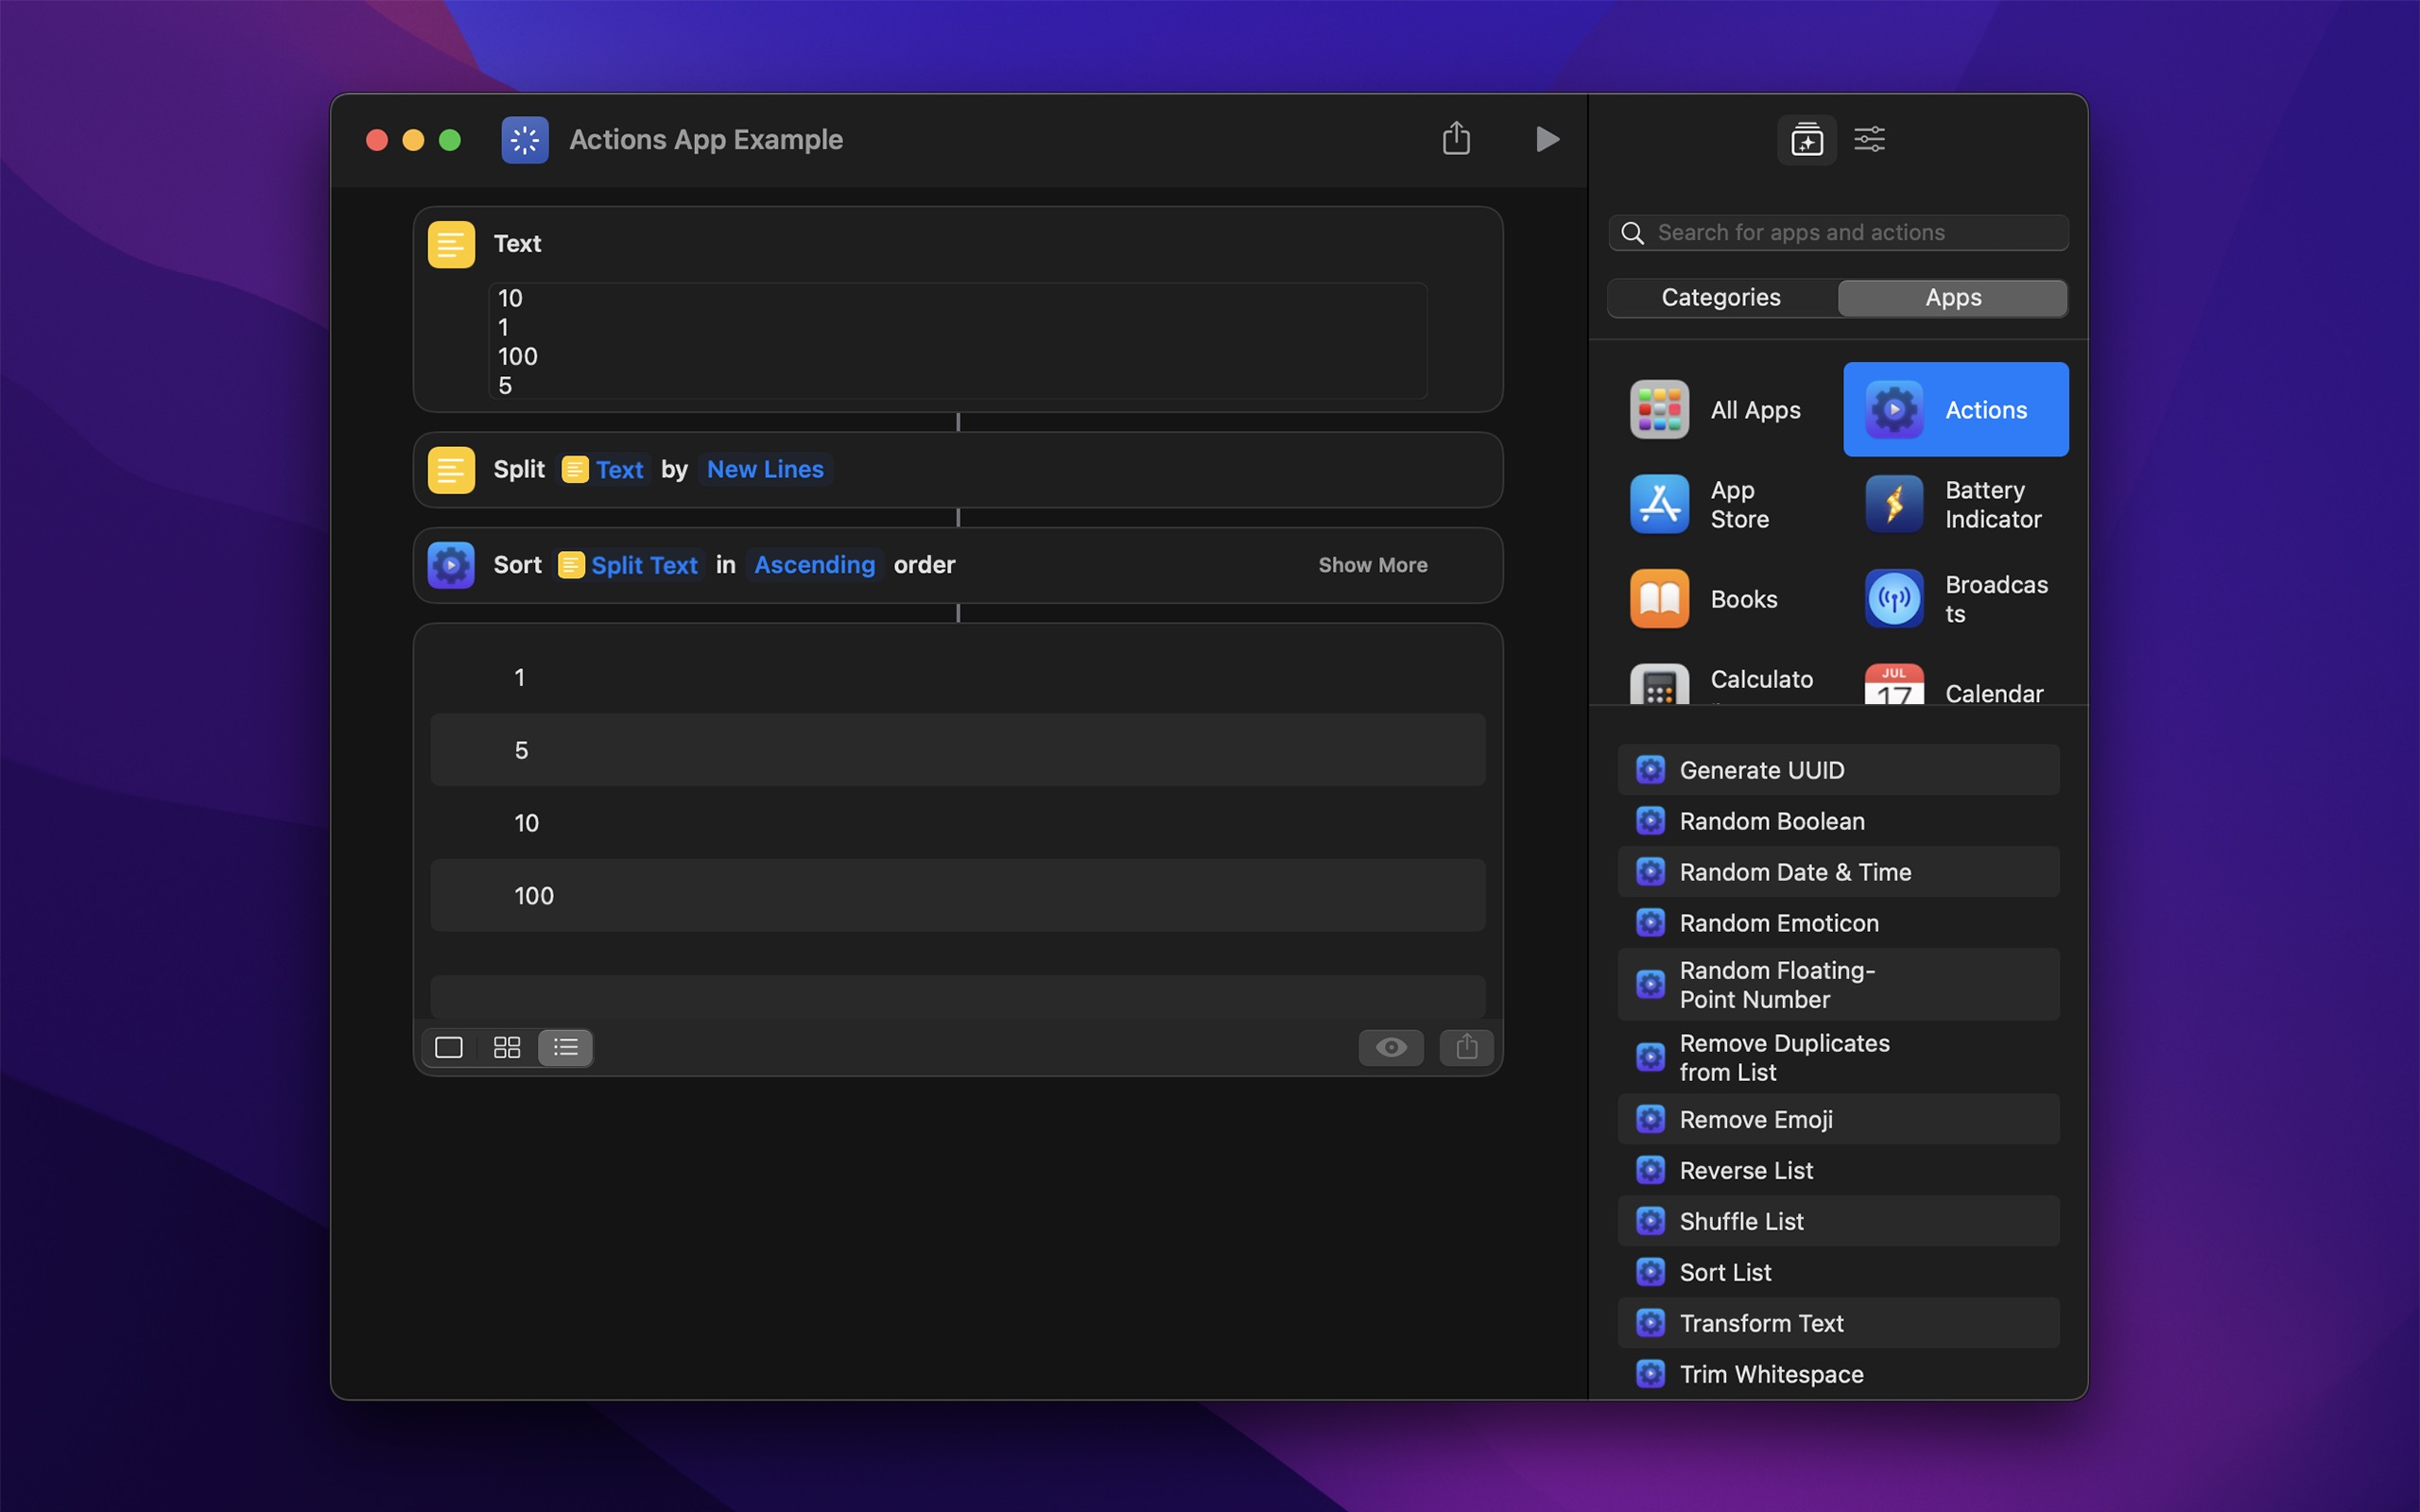Switch results to grid view
The height and width of the screenshot is (1512, 2420).
pyautogui.click(x=507, y=1047)
